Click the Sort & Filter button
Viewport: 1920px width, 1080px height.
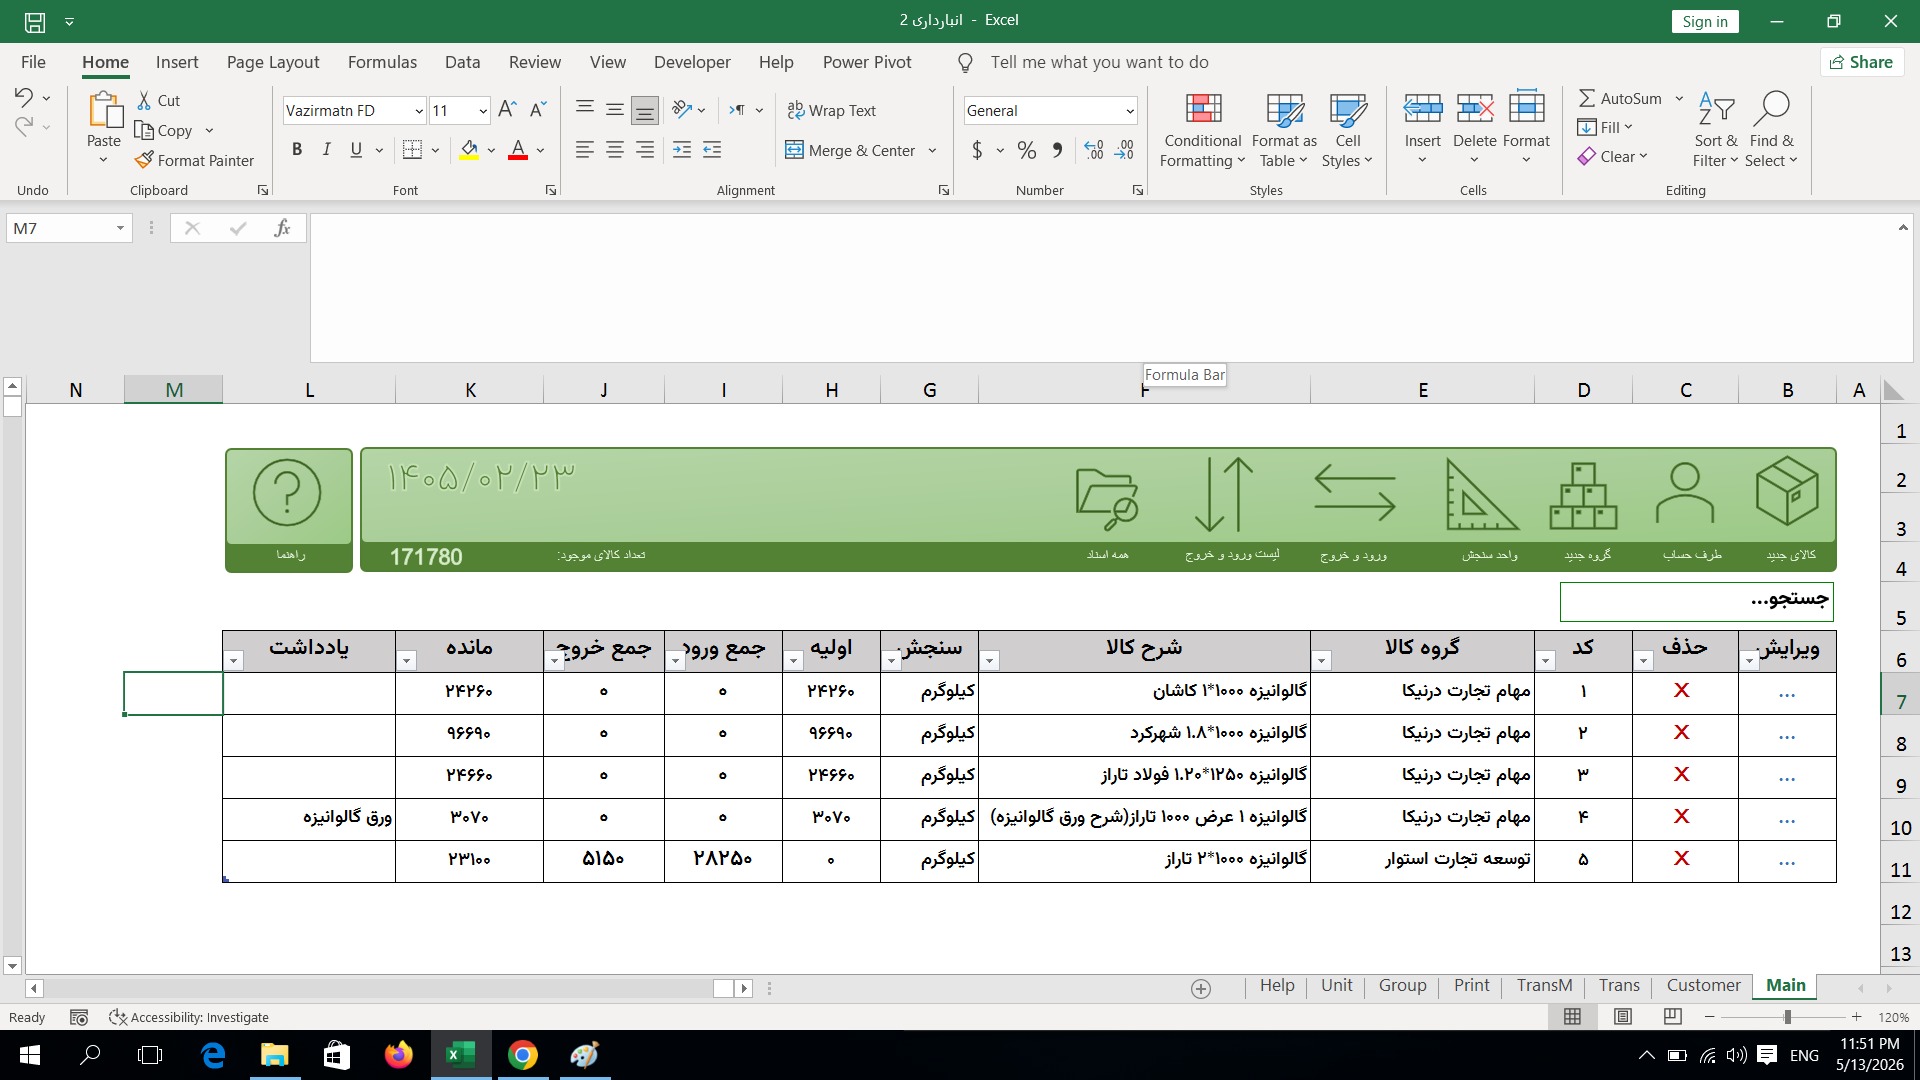[x=1716, y=130]
